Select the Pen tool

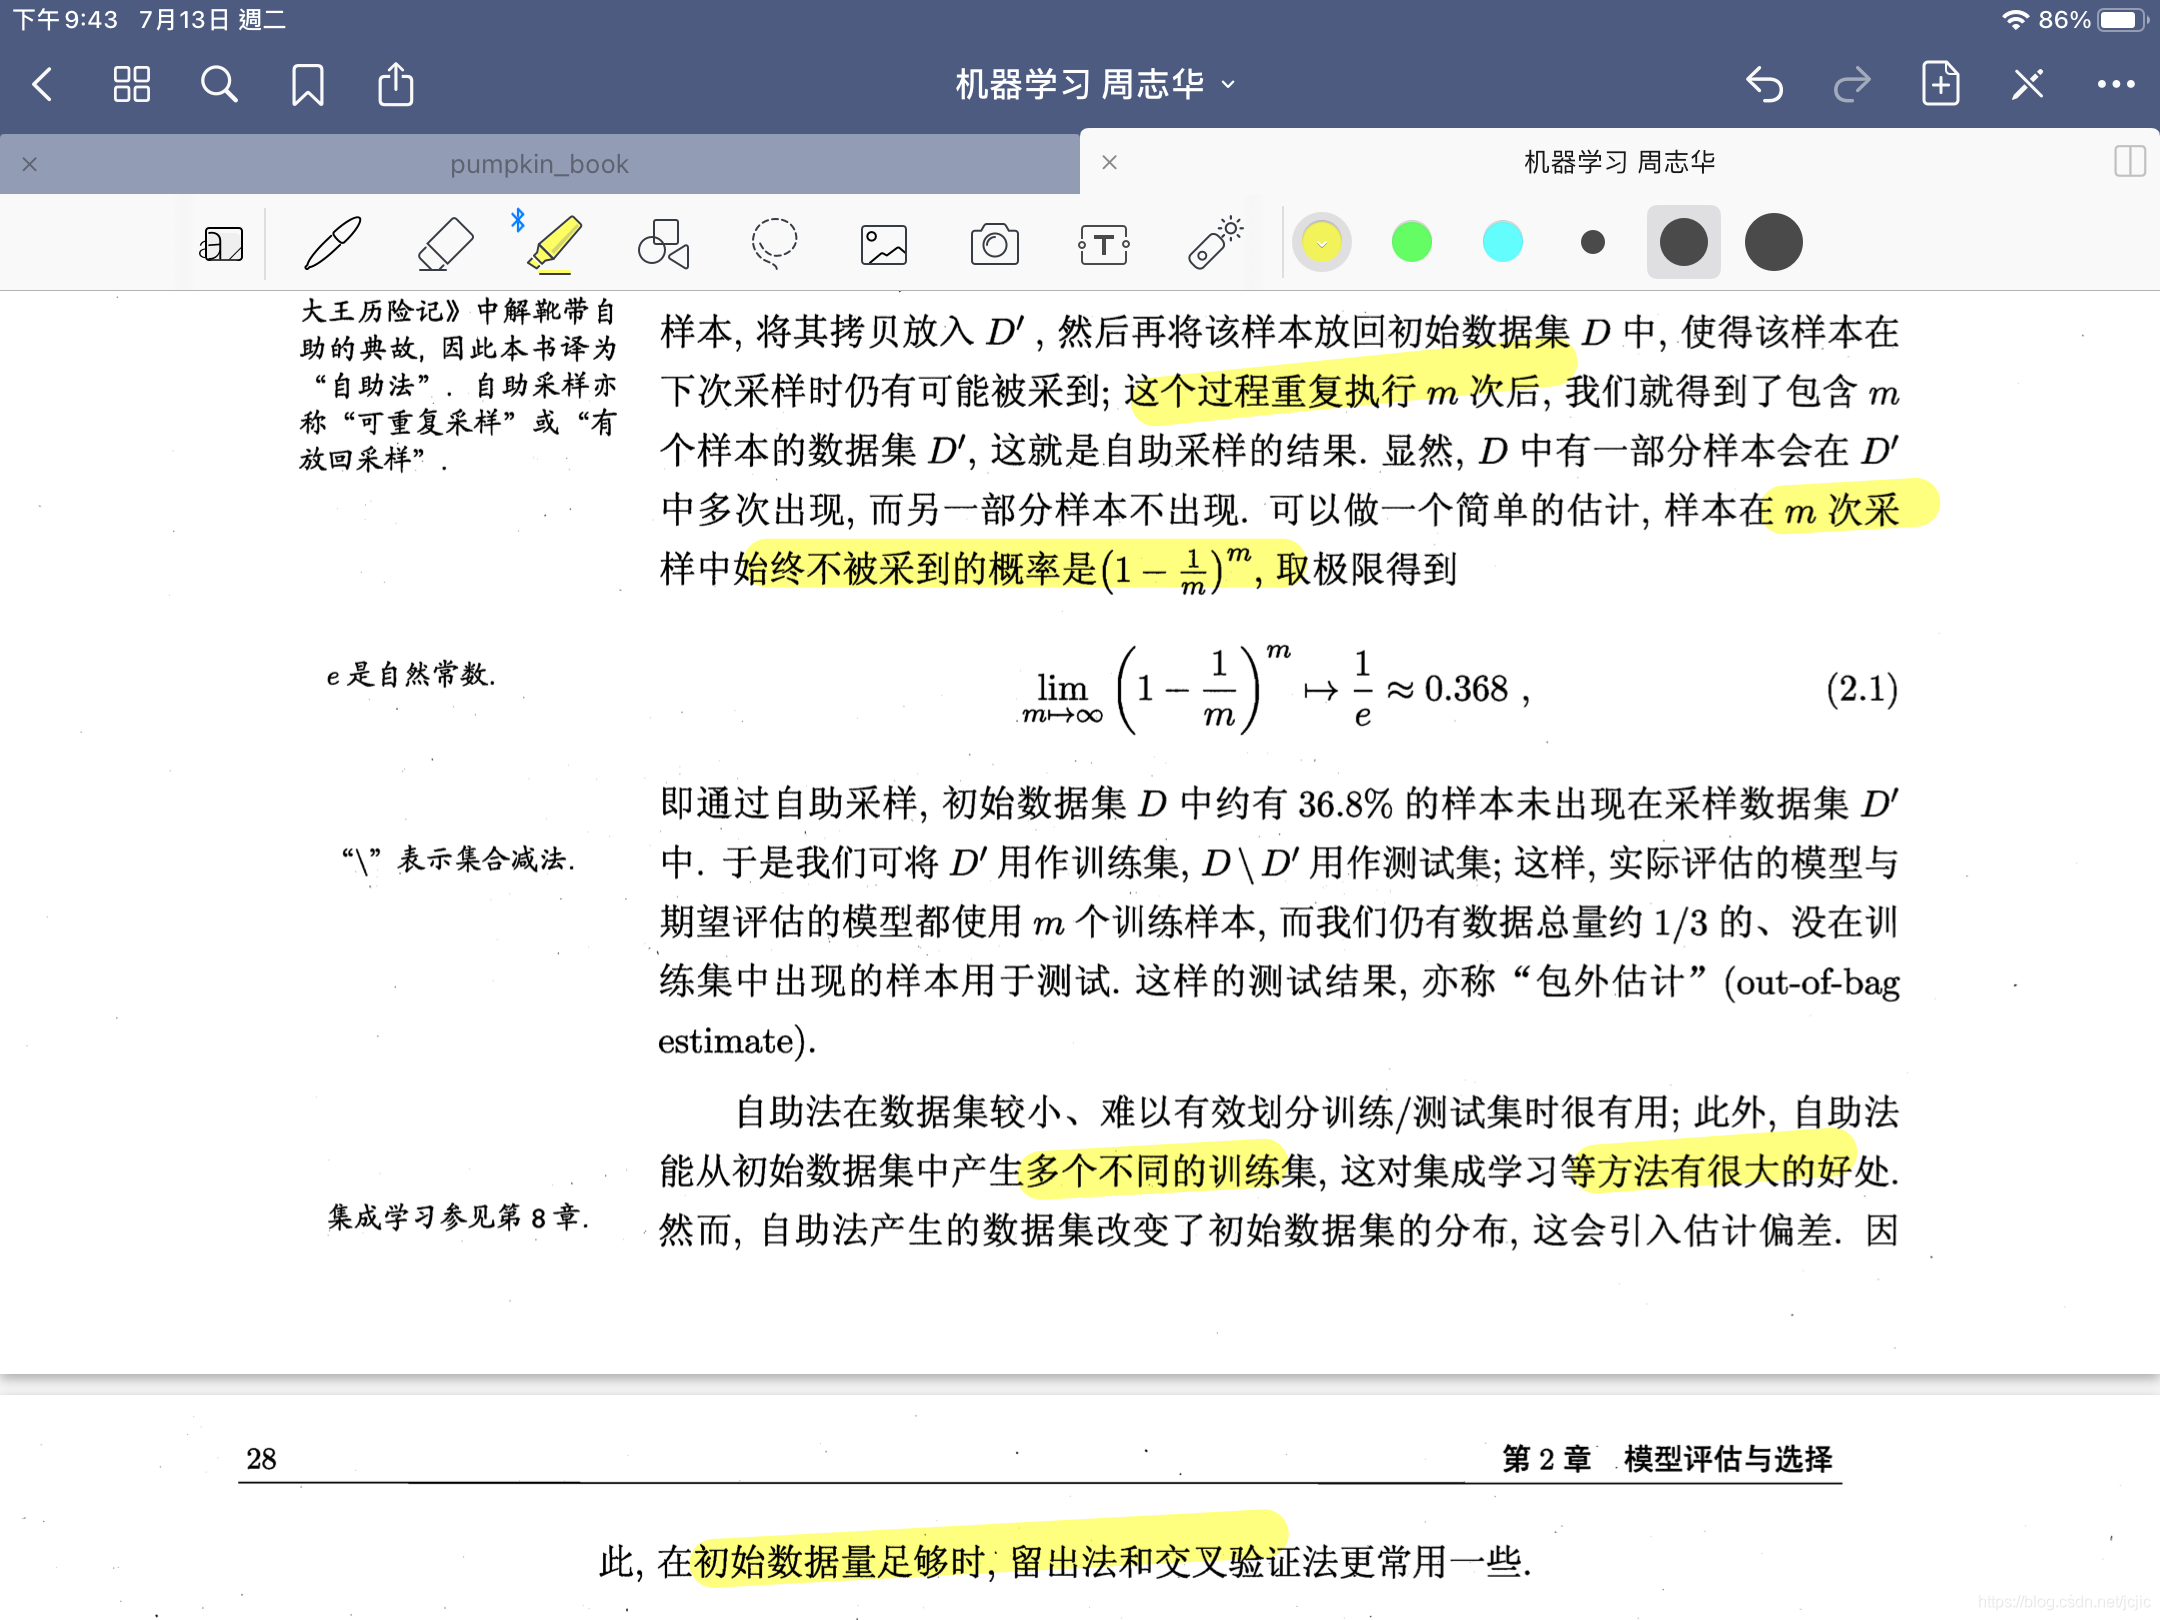coord(332,243)
